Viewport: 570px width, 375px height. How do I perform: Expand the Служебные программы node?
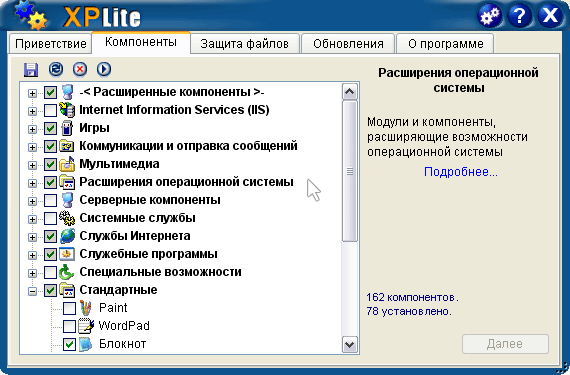32,255
